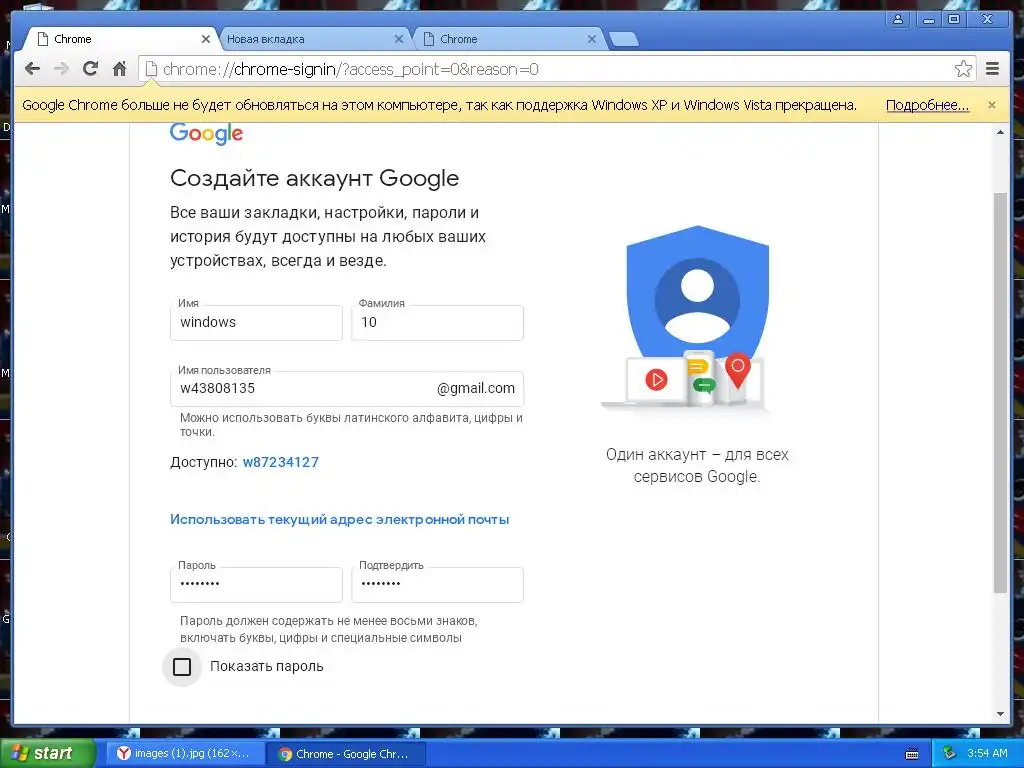
Task: Click the keyboard icon in system tray
Action: [912, 754]
